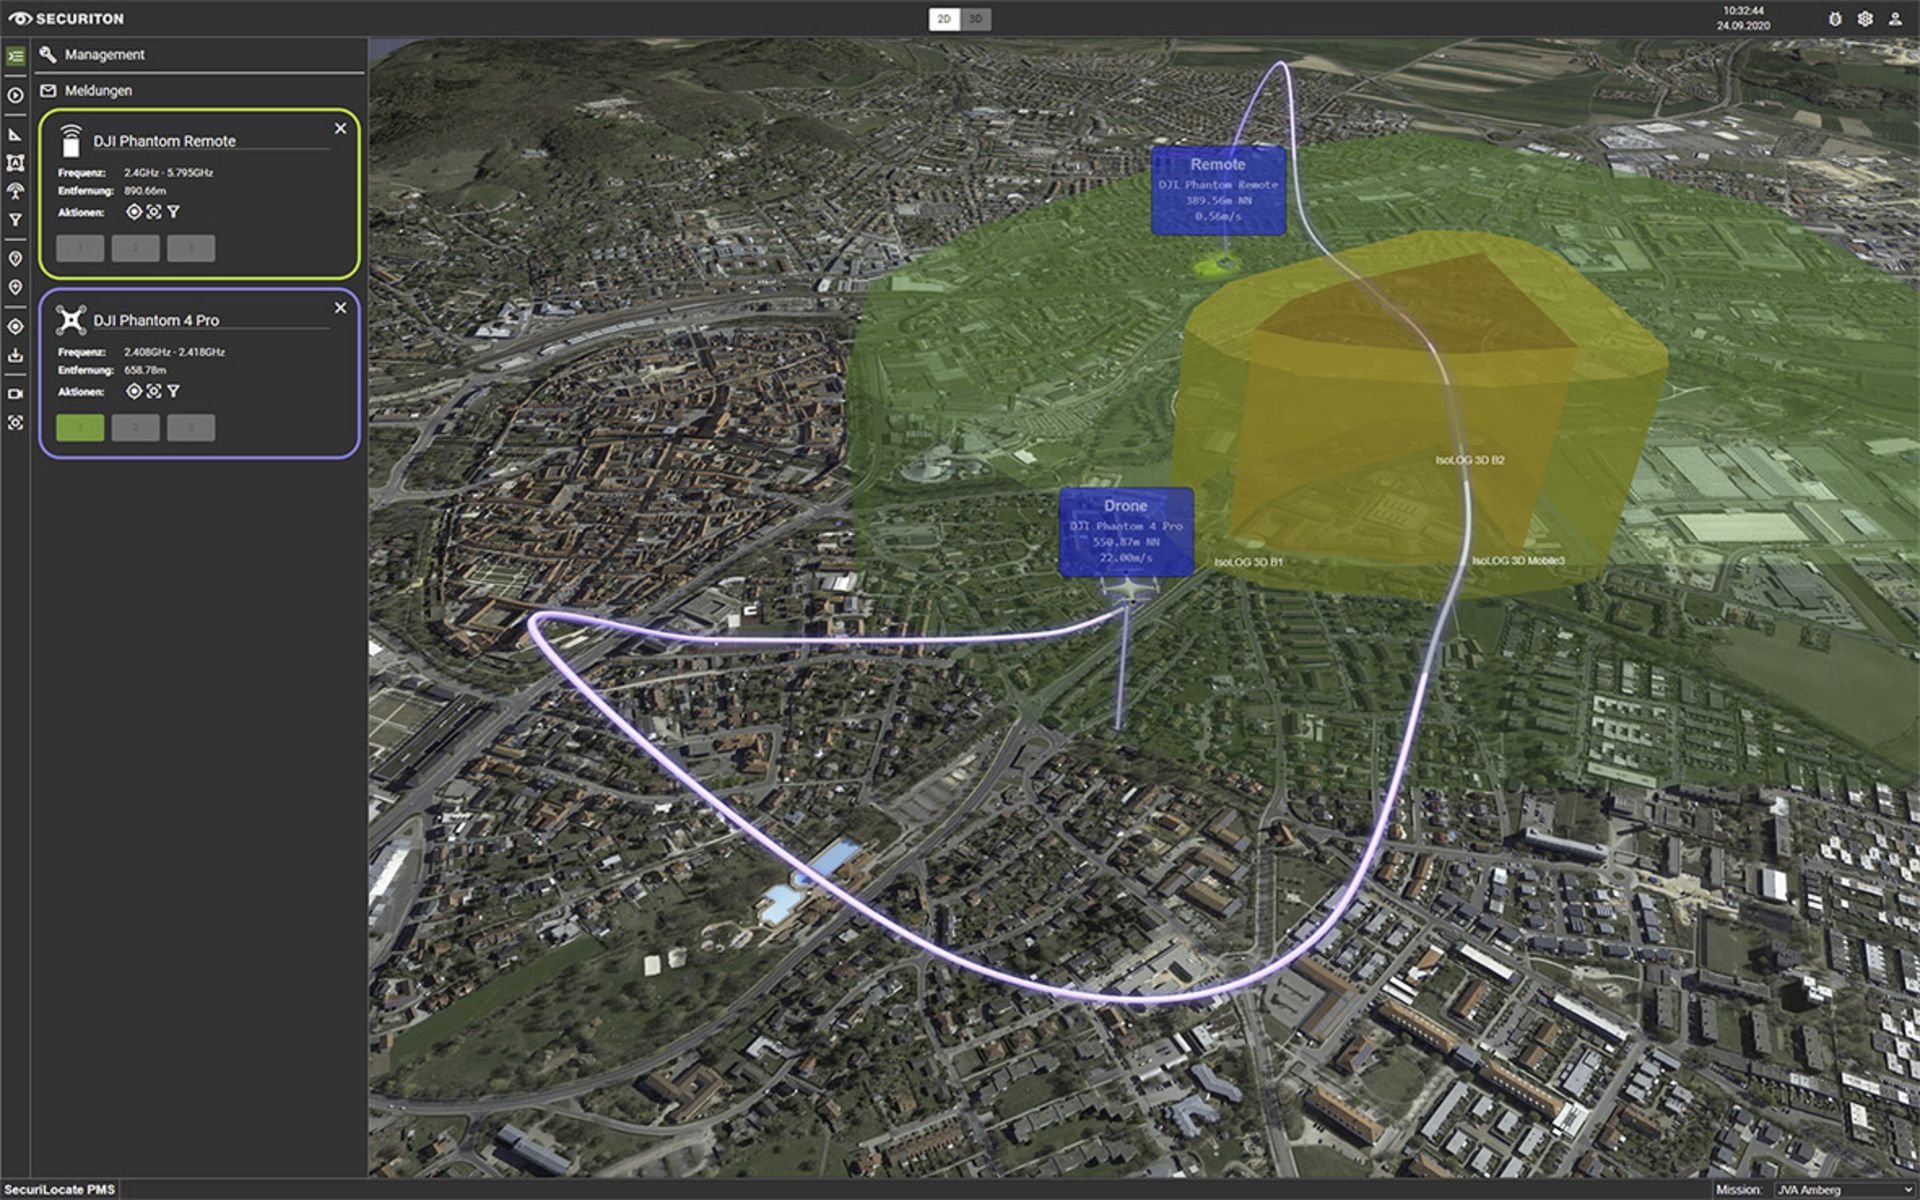Click the crosshair target icon in left sidebar
1920x1200 pixels.
15,326
